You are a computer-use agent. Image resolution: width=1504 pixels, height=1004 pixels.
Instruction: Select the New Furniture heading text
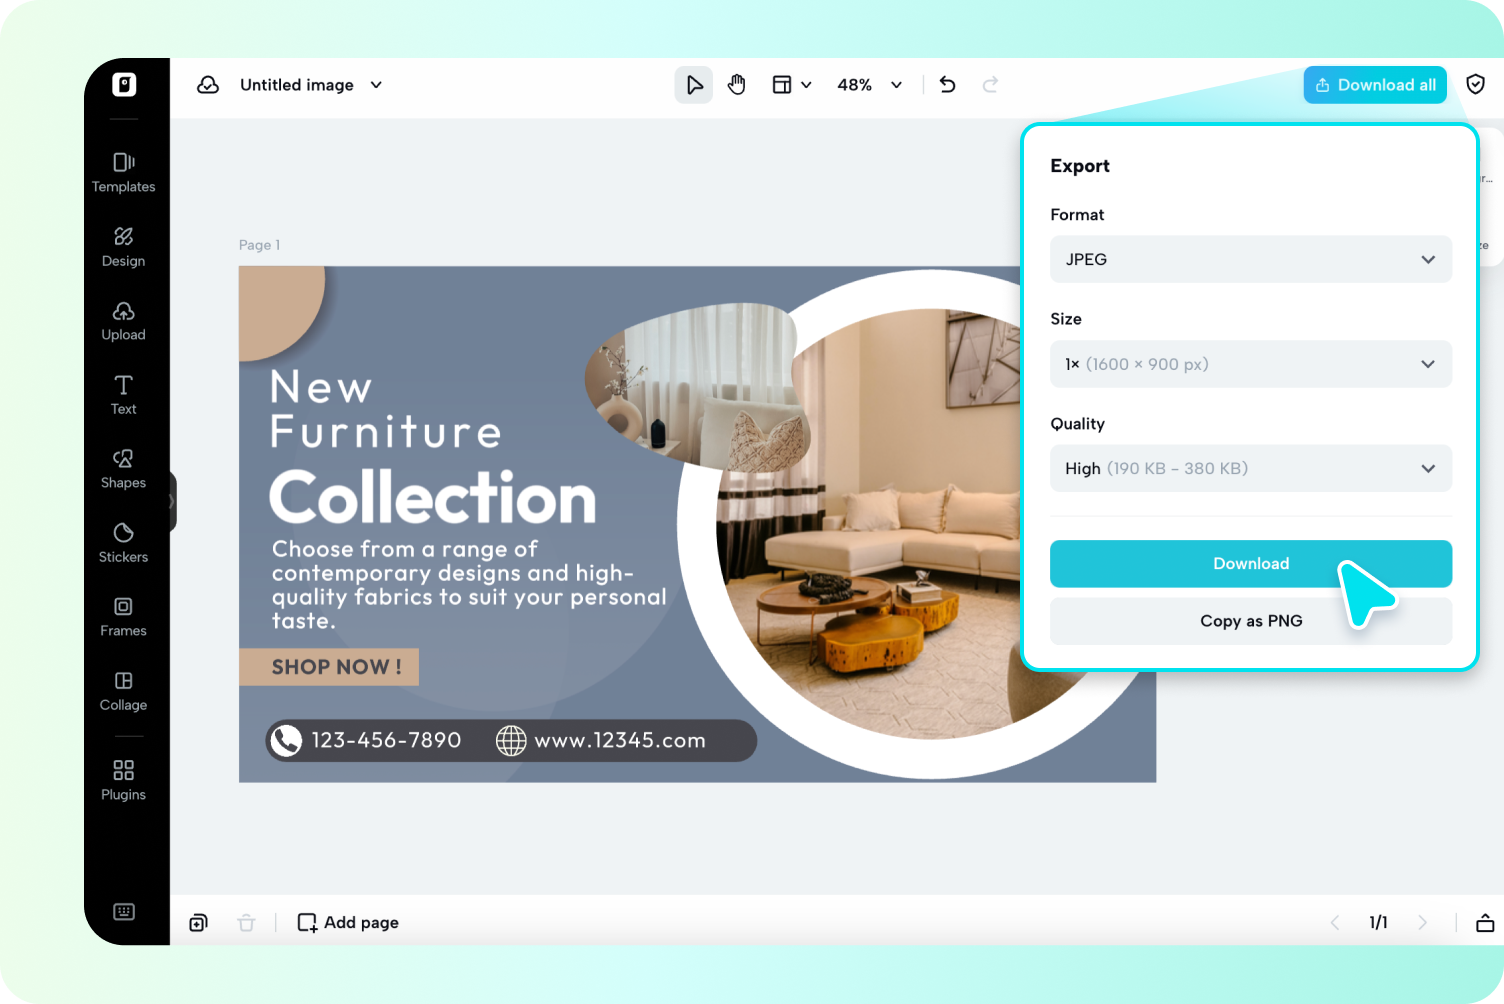pyautogui.click(x=385, y=409)
